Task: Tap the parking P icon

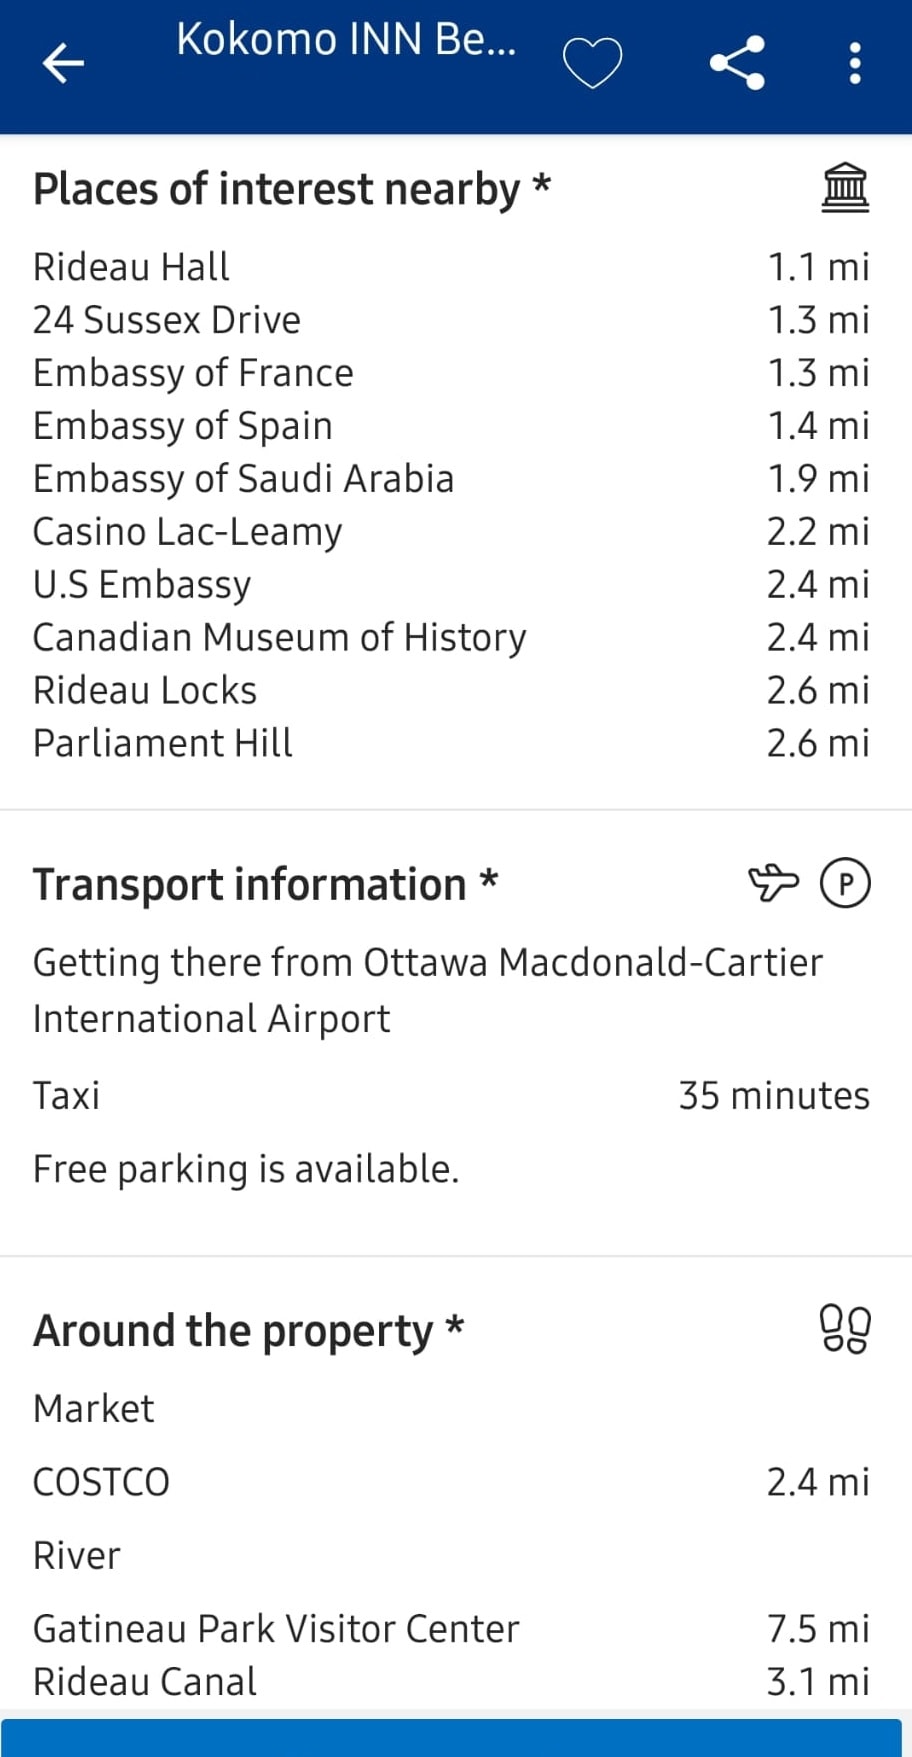Action: (x=845, y=883)
